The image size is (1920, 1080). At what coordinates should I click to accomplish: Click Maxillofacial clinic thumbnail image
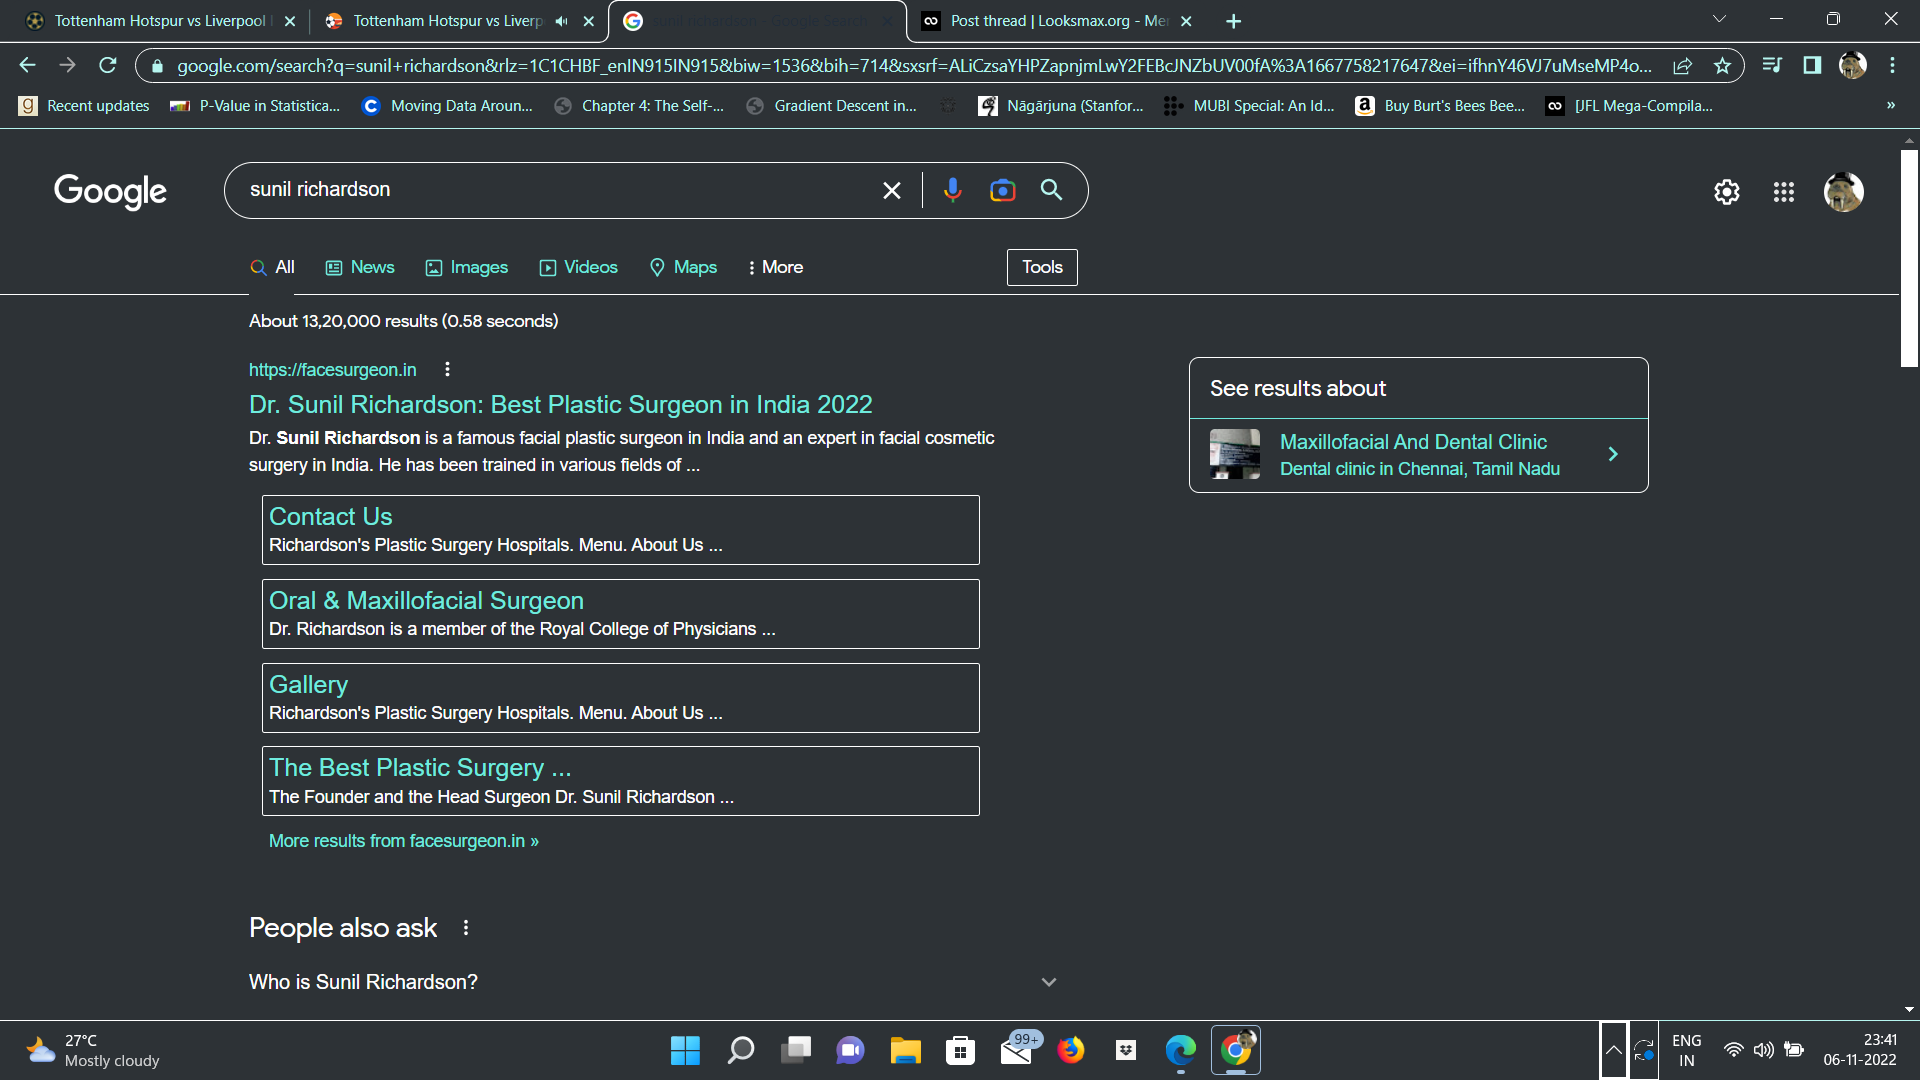1235,454
